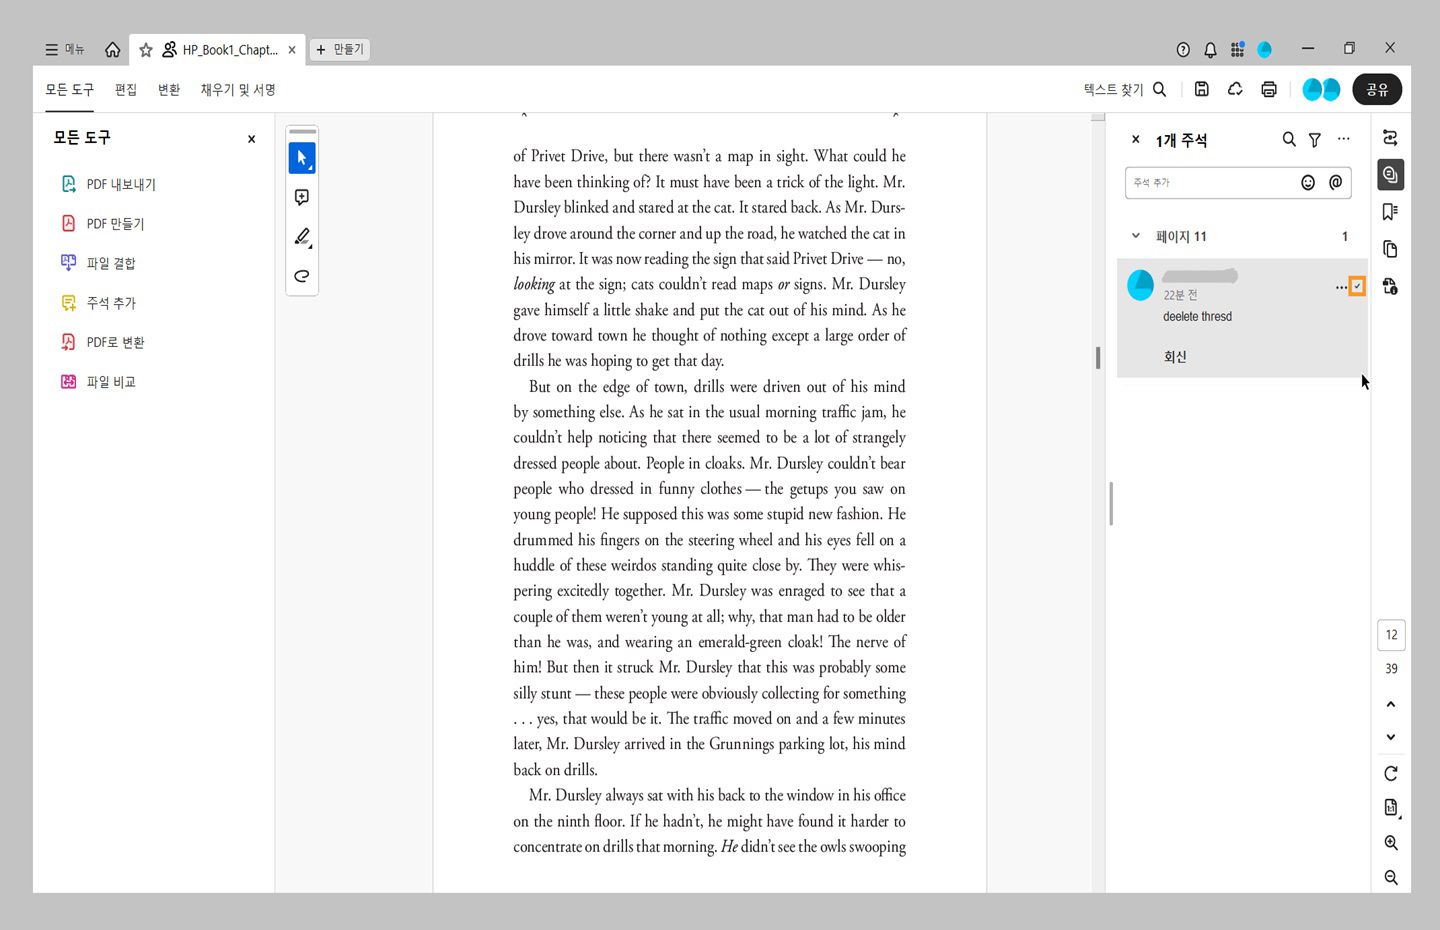The image size is (1440, 930).
Task: Select the 'deelete thresd' comment text
Action: 1197,316
